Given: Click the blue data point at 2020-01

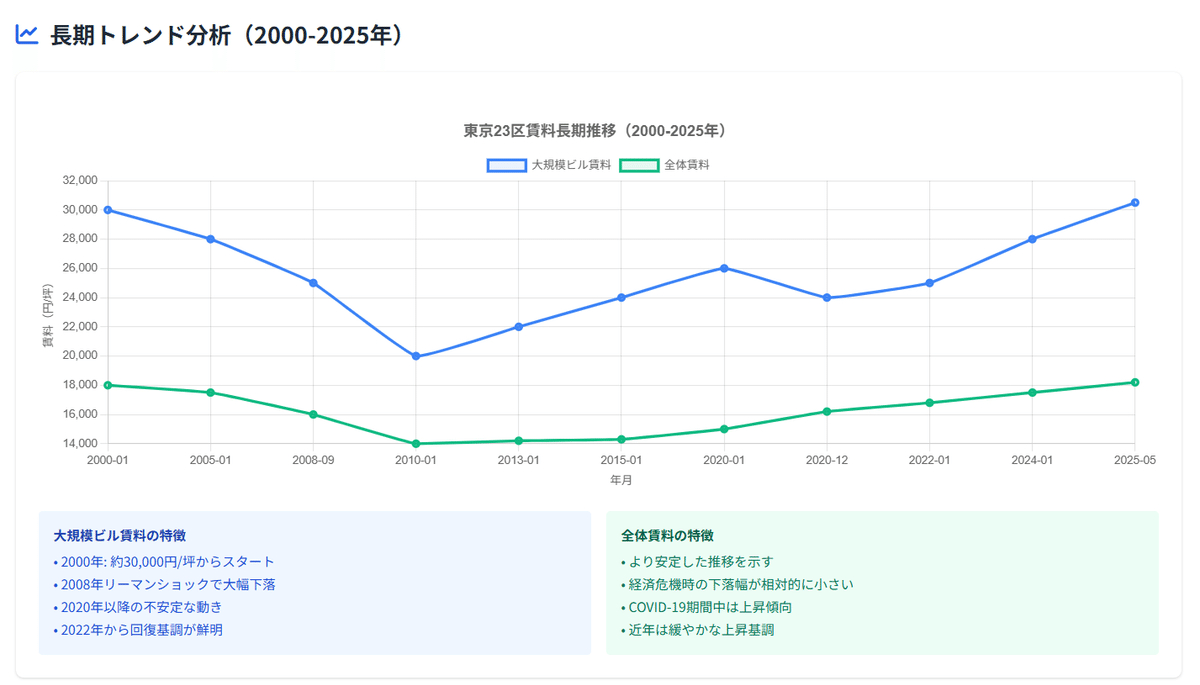Looking at the screenshot, I should (x=724, y=268).
